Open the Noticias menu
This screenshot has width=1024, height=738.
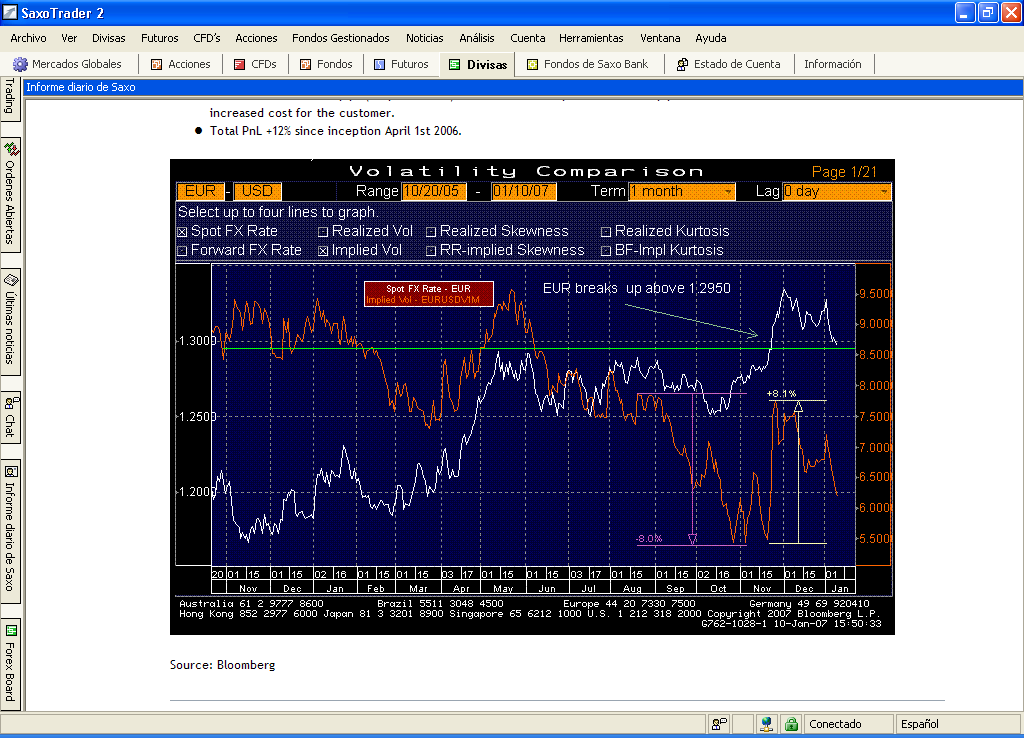coord(424,38)
